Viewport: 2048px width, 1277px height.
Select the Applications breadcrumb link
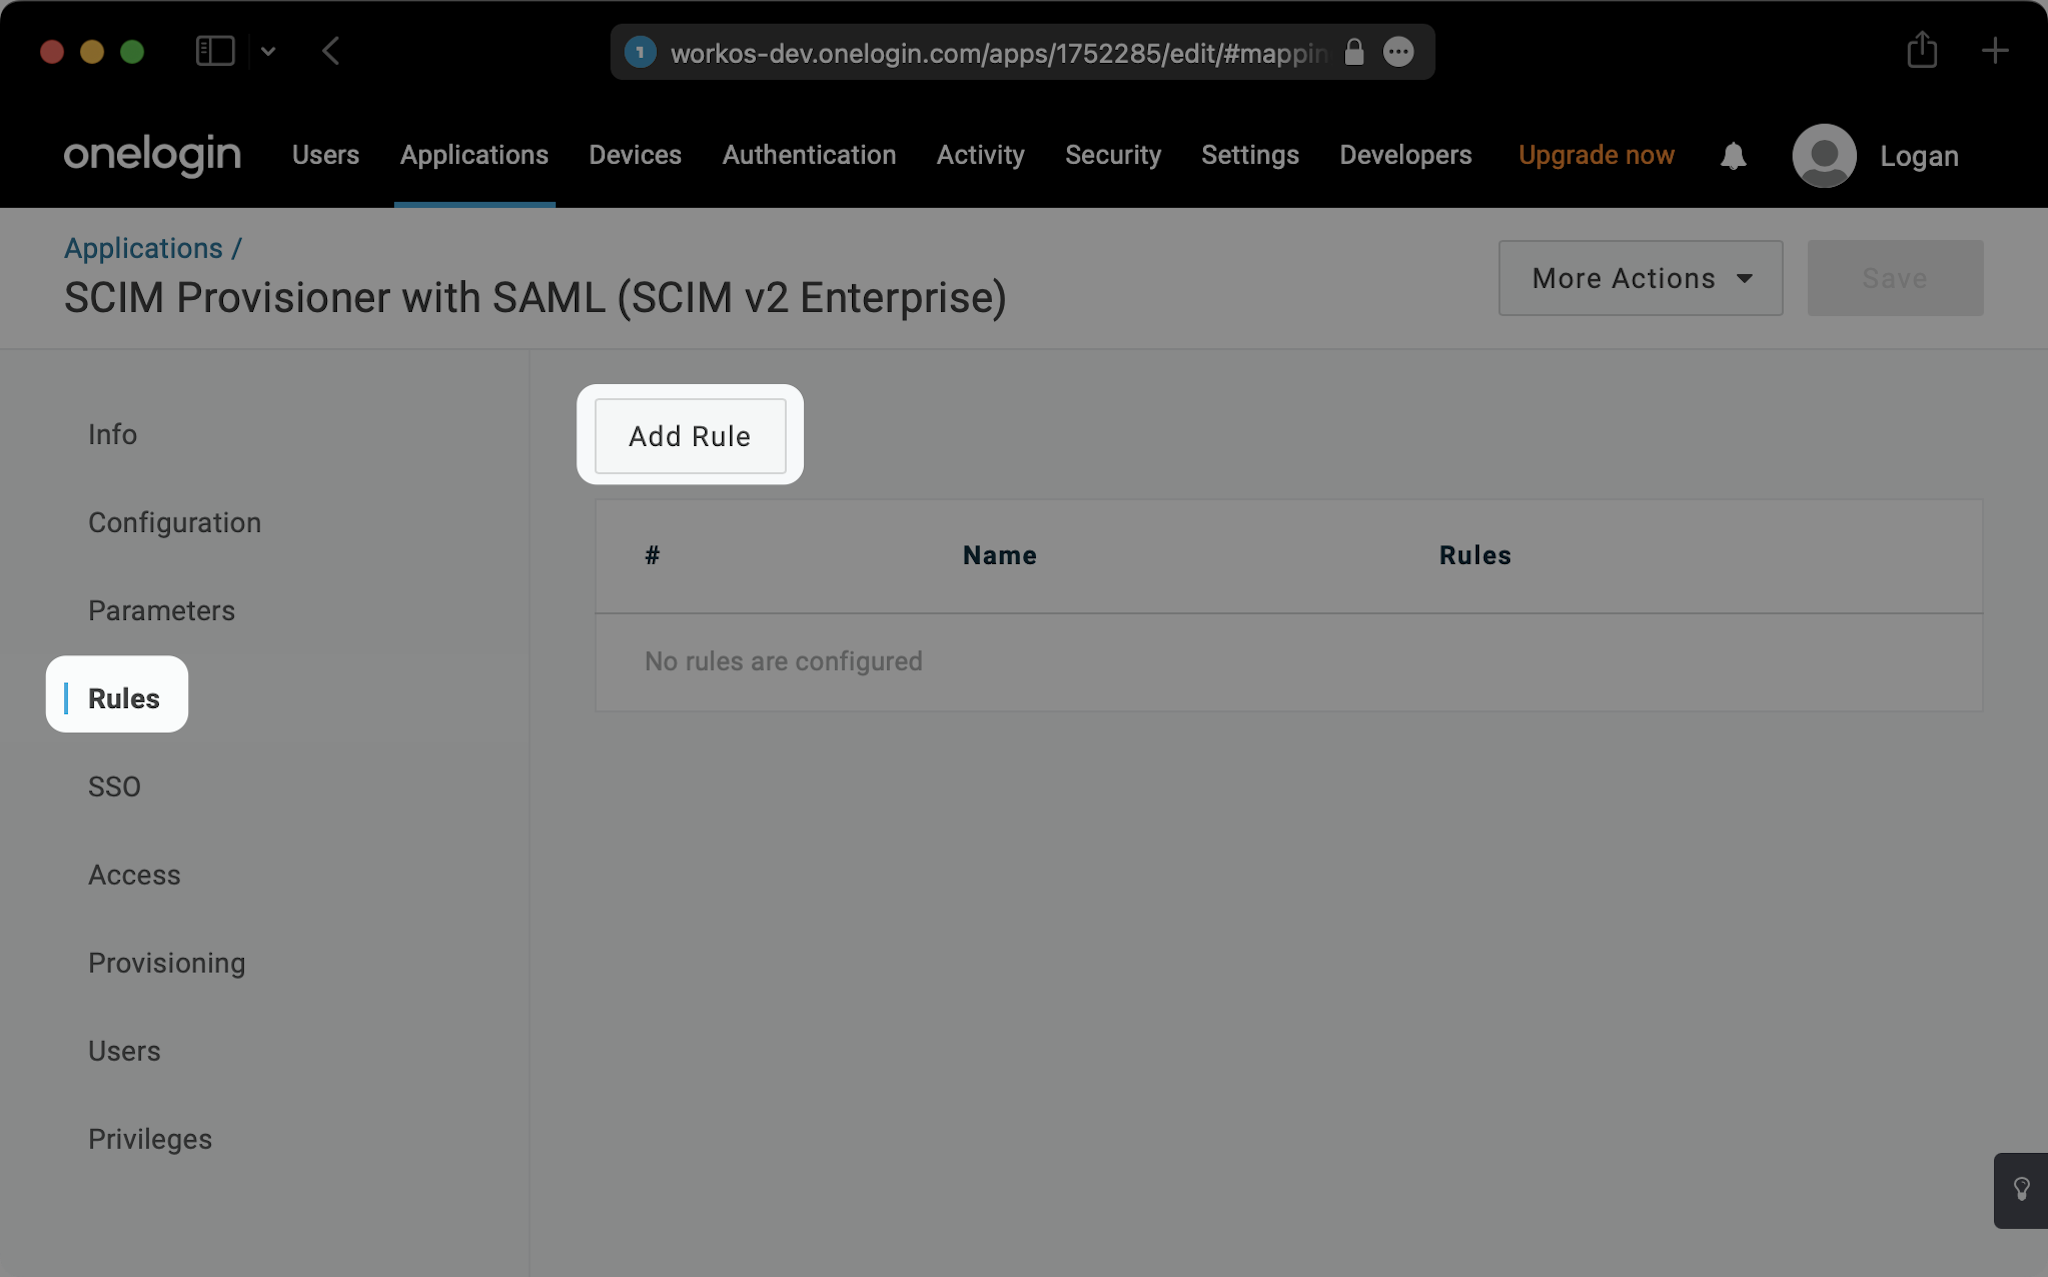click(143, 247)
